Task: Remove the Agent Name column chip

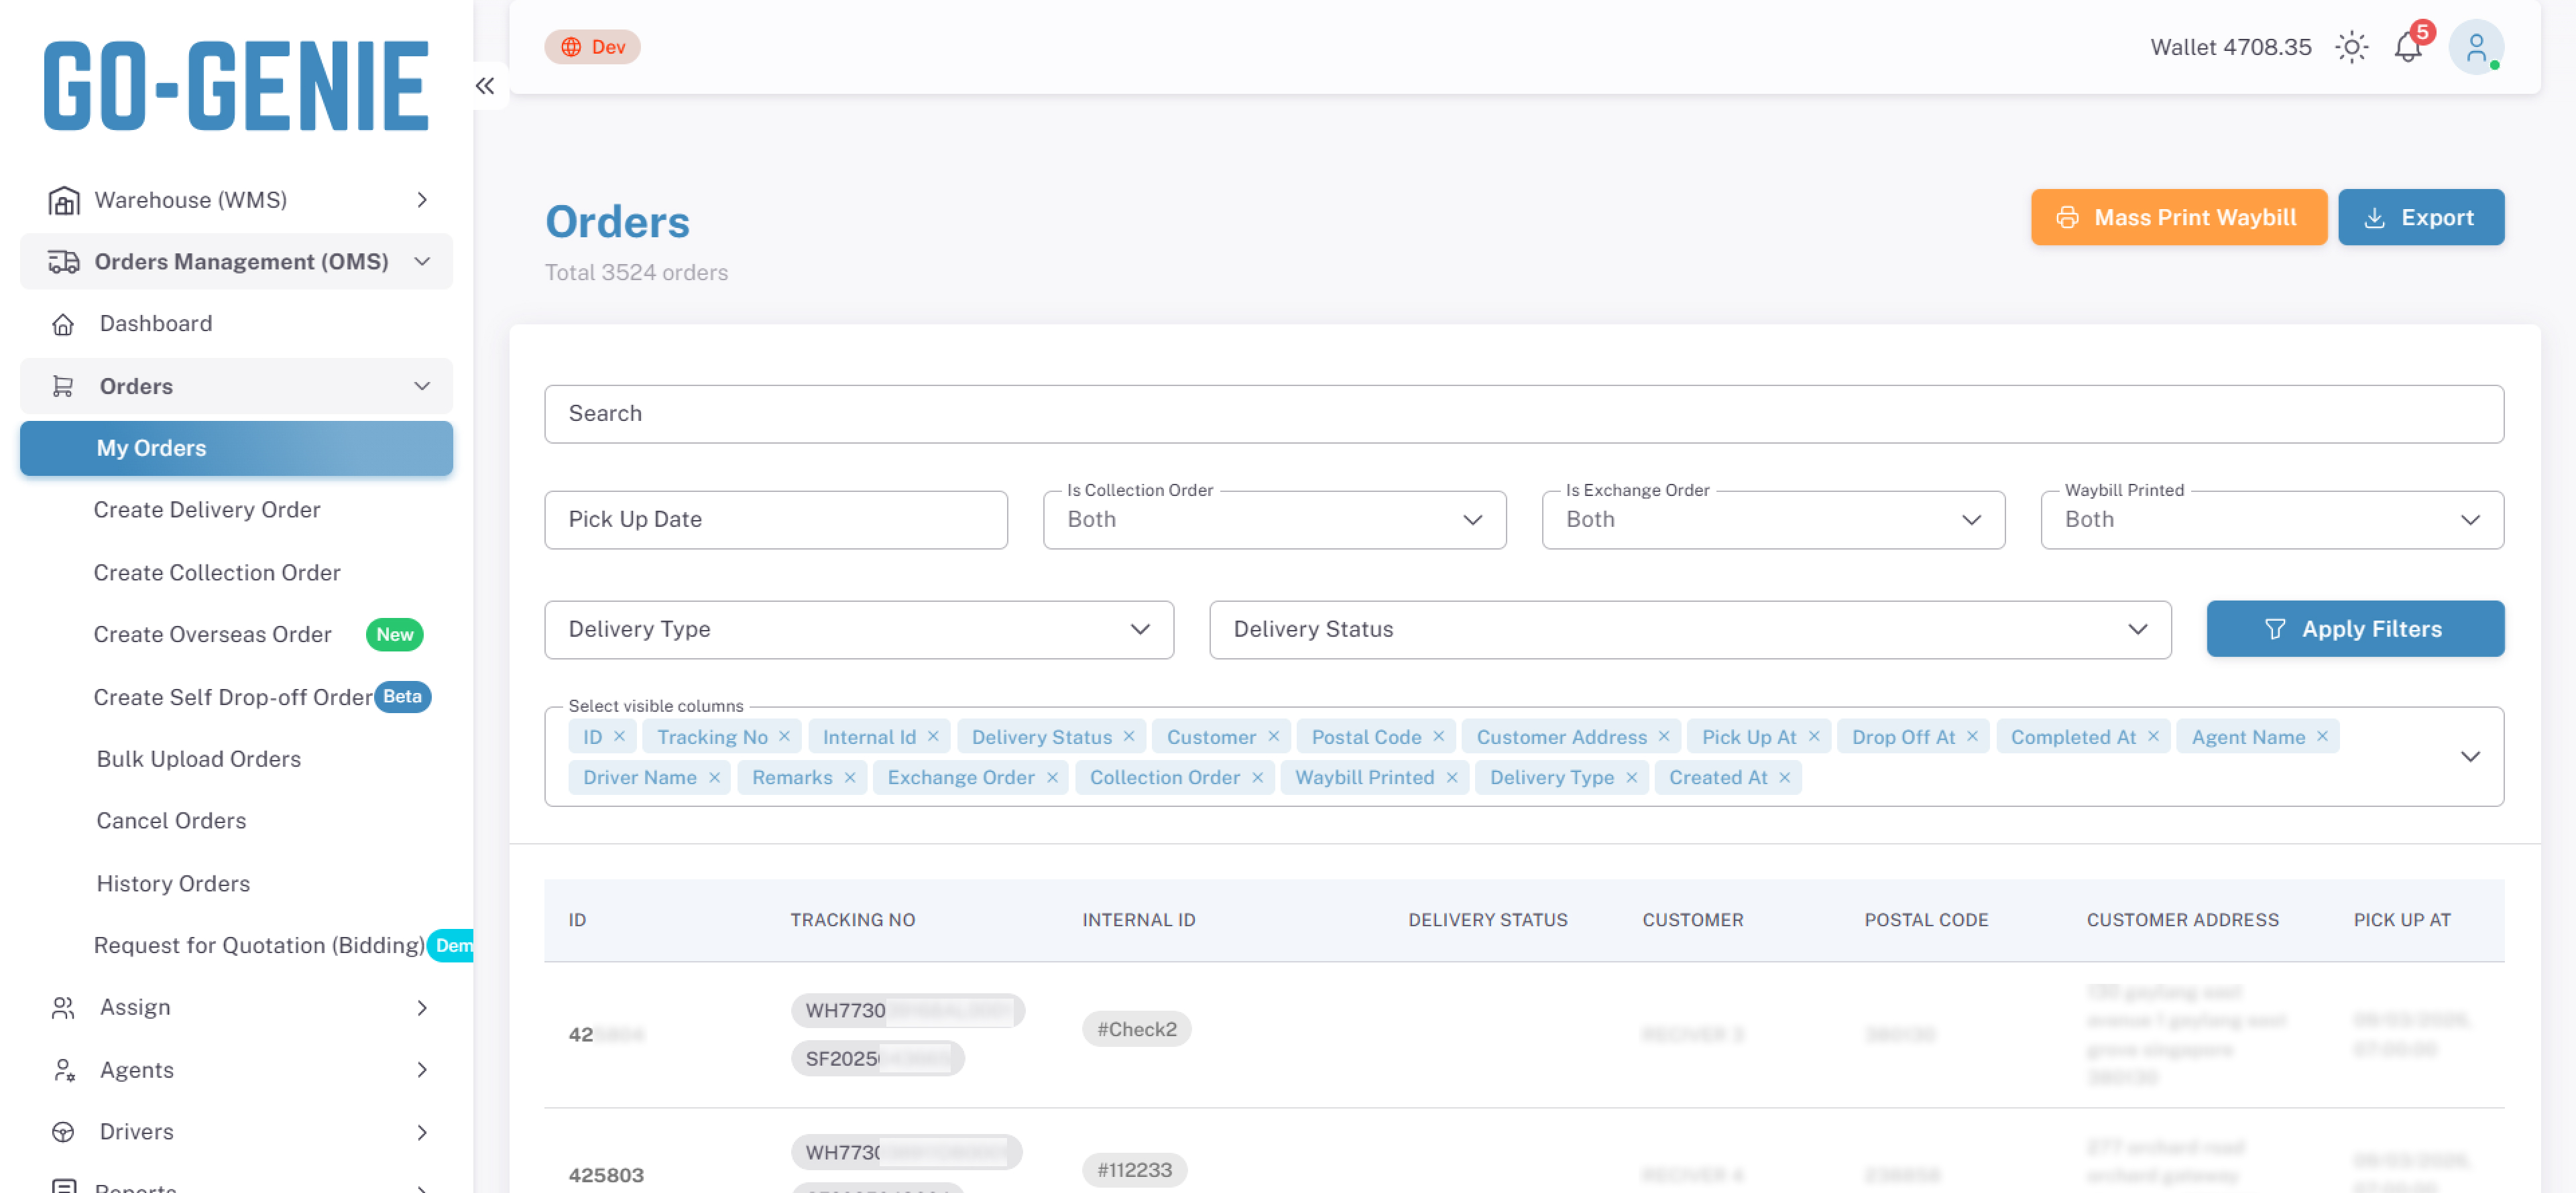Action: (x=2322, y=737)
